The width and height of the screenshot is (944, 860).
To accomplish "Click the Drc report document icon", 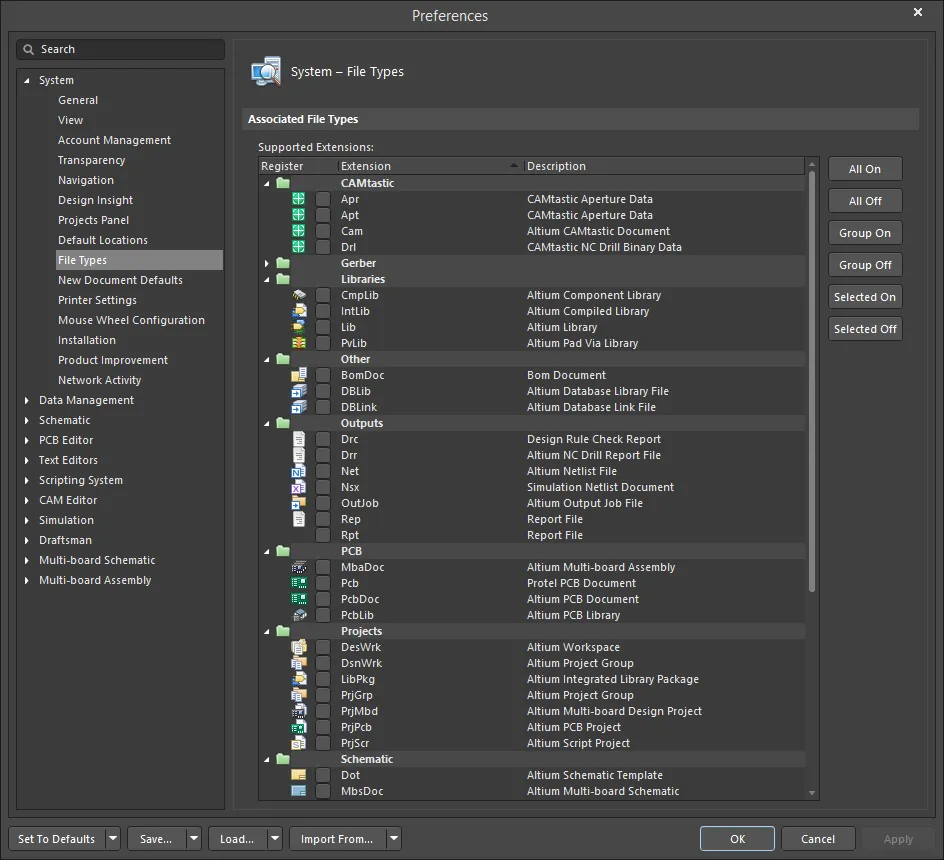I will click(x=299, y=439).
